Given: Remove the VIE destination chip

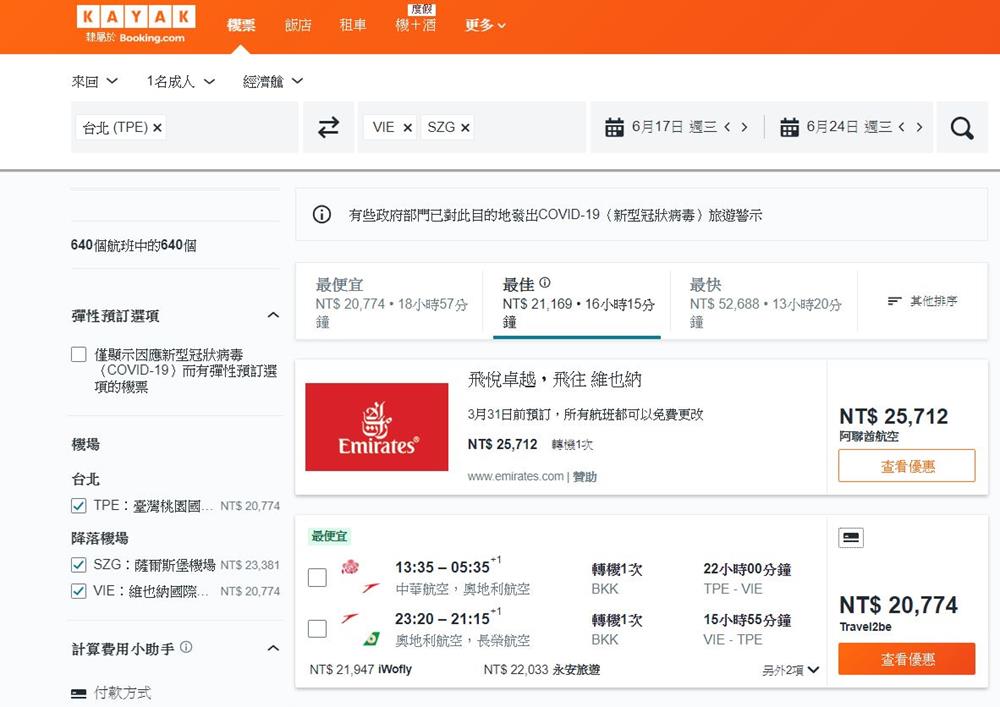Looking at the screenshot, I should point(407,128).
